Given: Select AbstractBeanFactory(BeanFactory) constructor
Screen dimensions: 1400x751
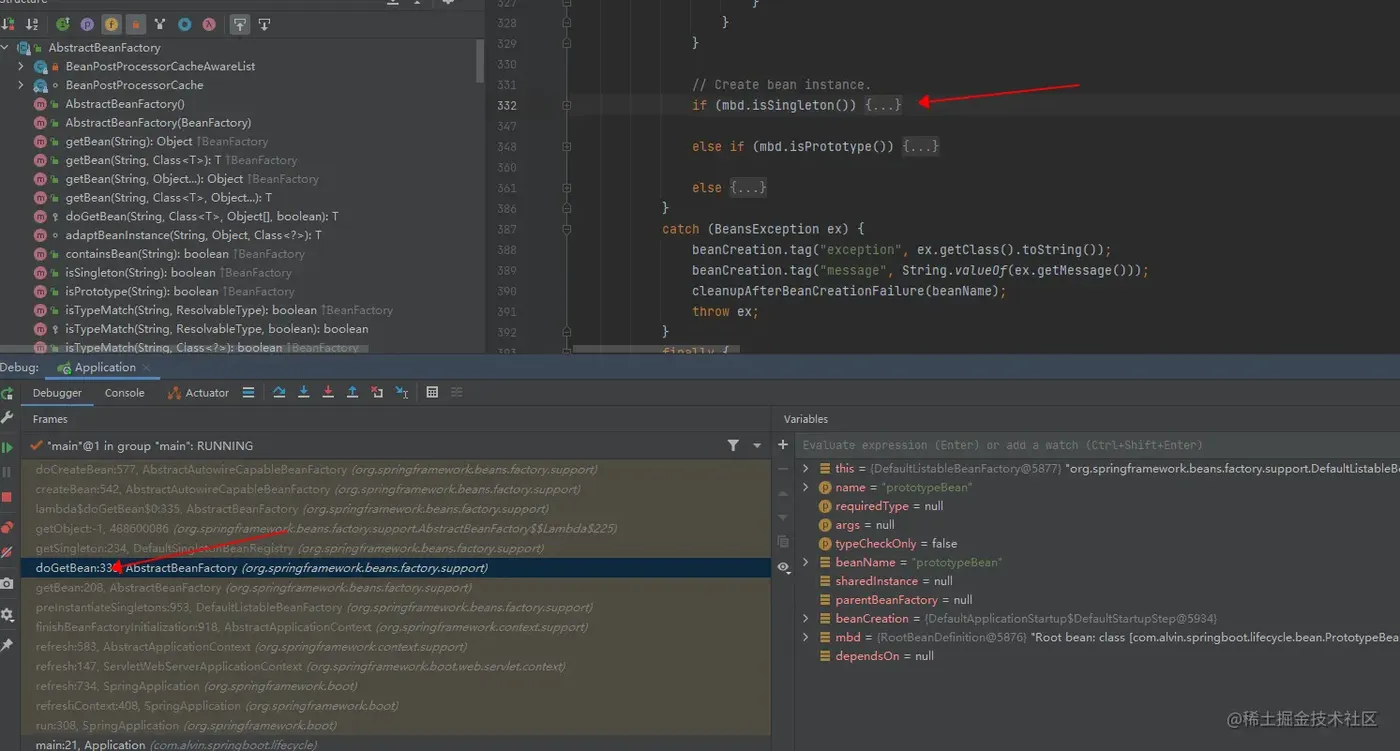Looking at the screenshot, I should pos(158,123).
